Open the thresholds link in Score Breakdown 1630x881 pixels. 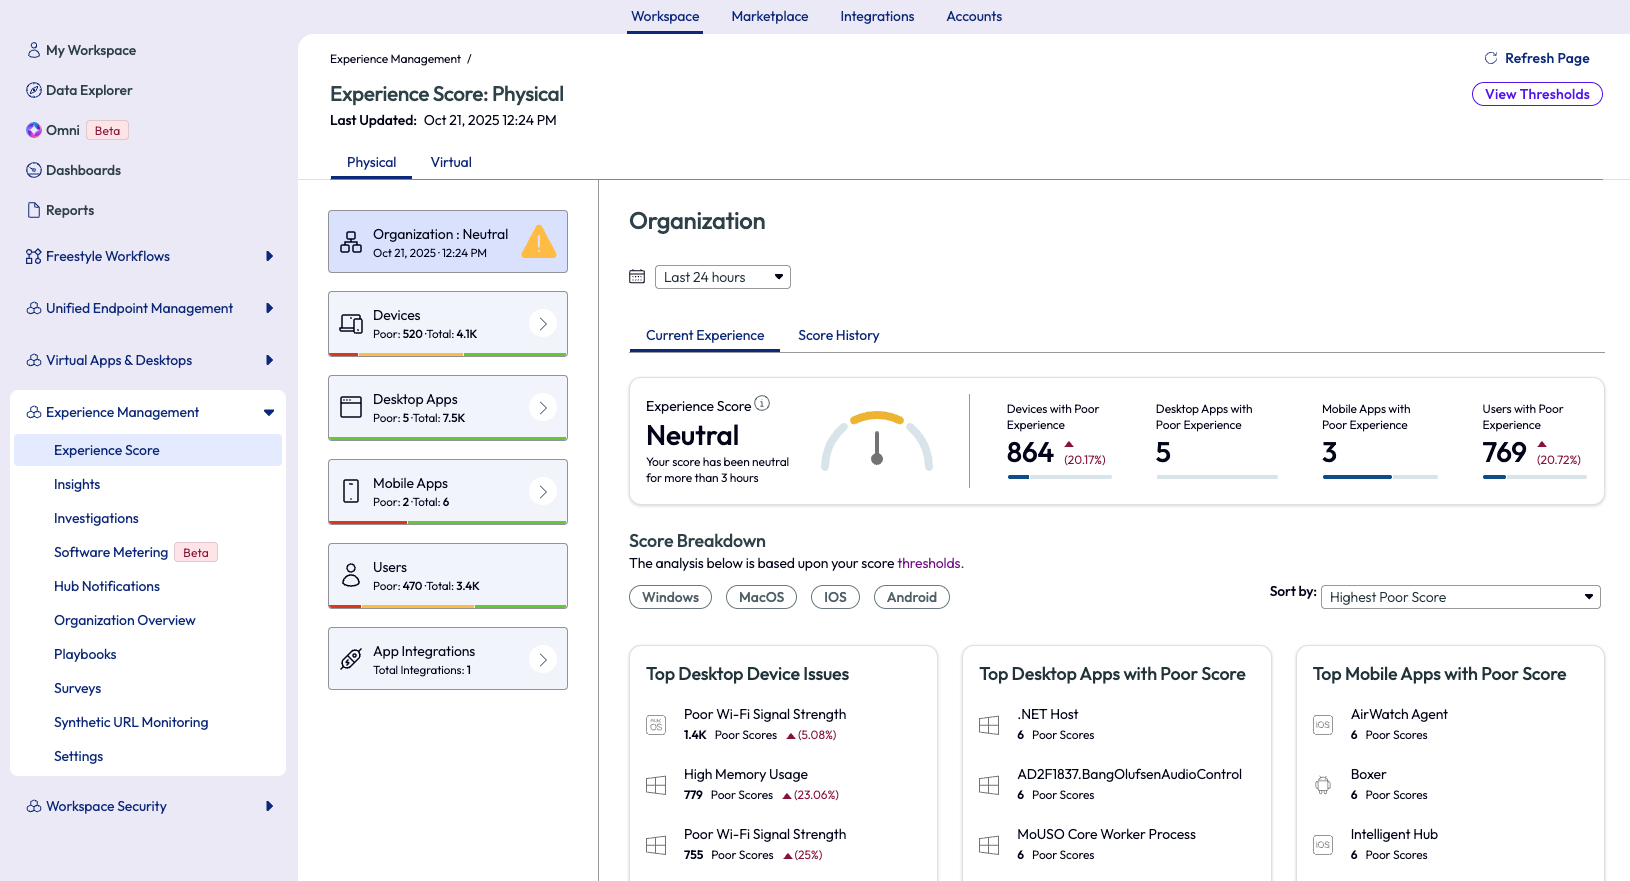click(928, 563)
